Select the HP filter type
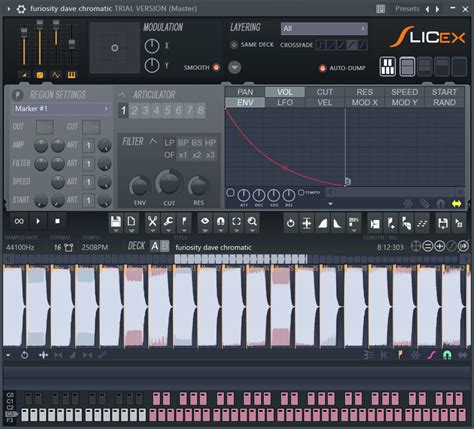Image resolution: width=474 pixels, height=429 pixels. tap(210, 143)
